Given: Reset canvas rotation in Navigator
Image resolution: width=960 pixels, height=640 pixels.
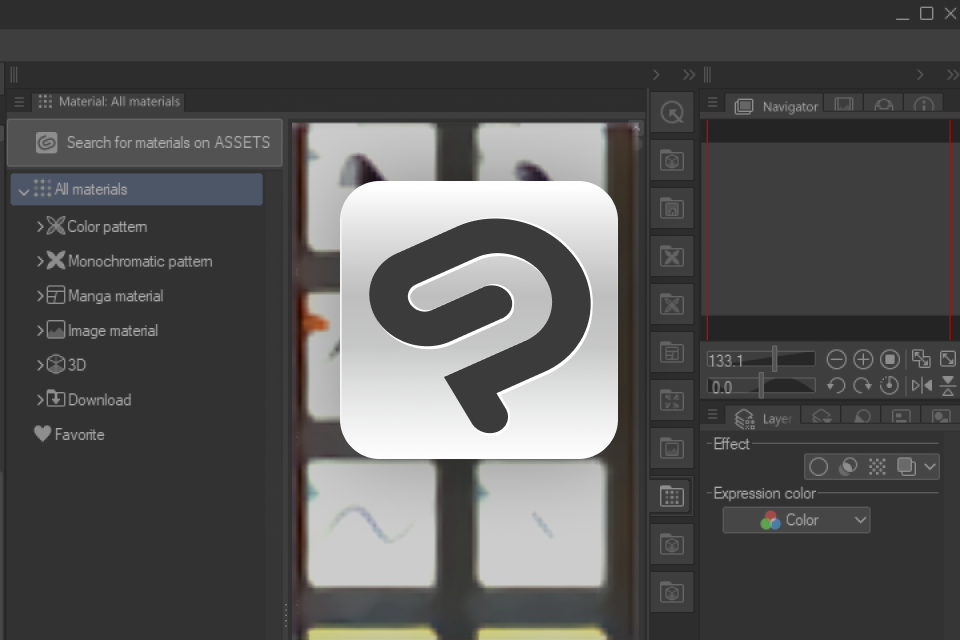Looking at the screenshot, I should click(x=889, y=385).
